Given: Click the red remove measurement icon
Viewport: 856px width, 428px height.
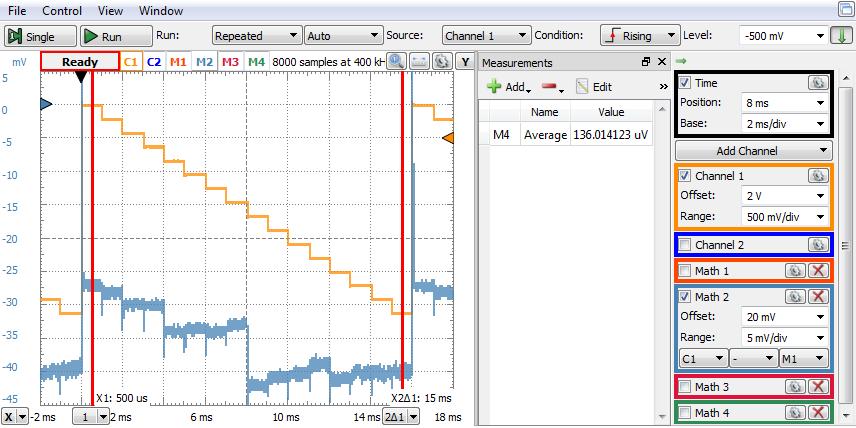Looking at the screenshot, I should click(552, 87).
